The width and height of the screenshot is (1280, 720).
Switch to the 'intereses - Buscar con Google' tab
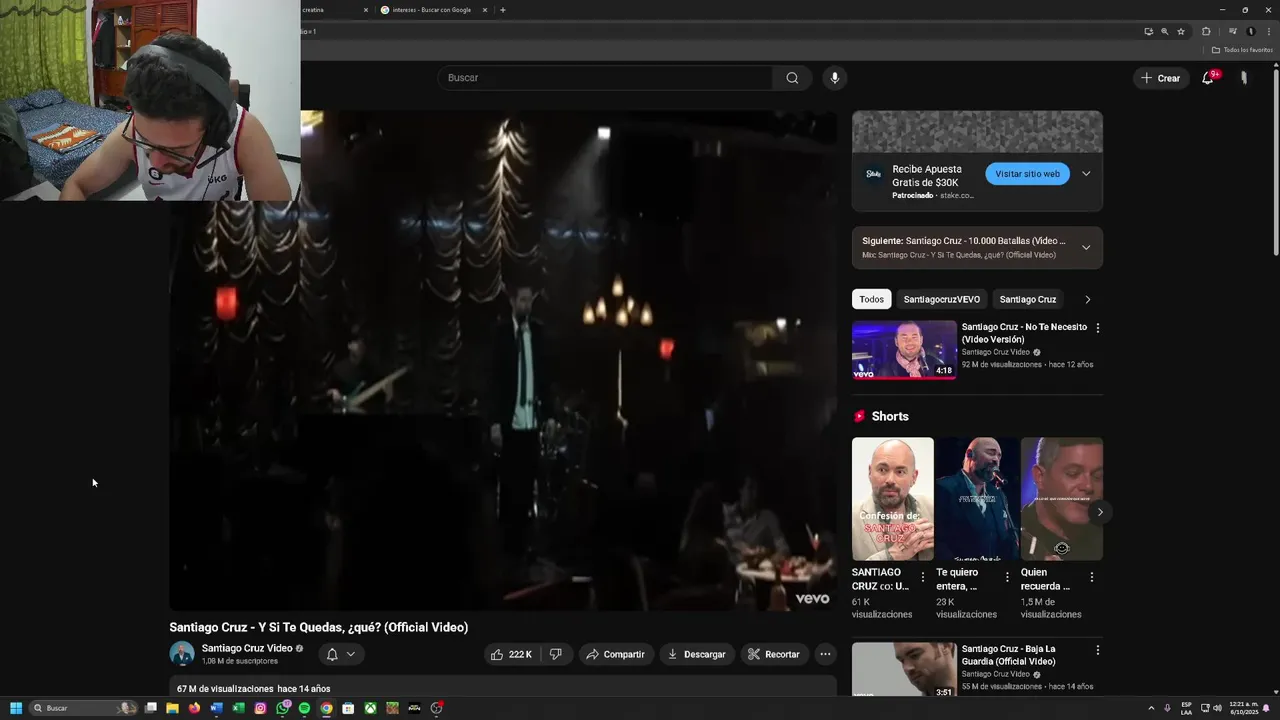[x=433, y=10]
